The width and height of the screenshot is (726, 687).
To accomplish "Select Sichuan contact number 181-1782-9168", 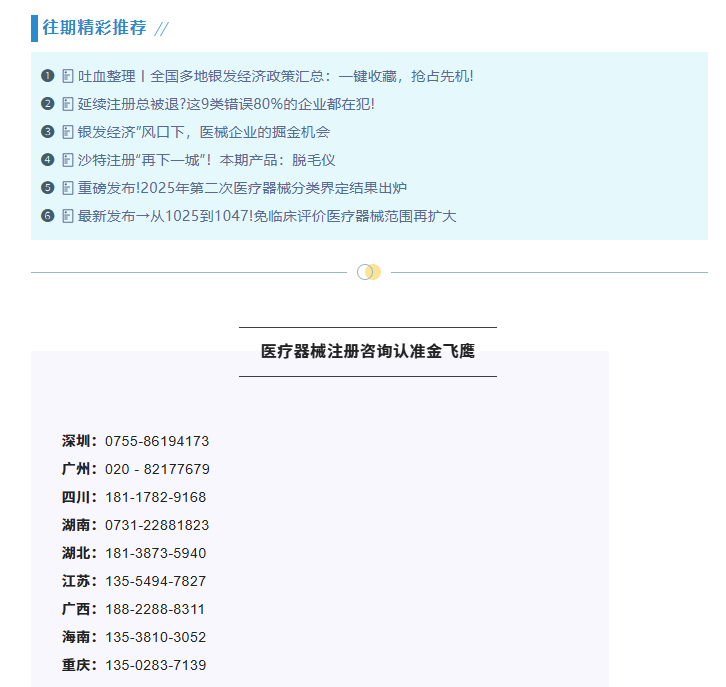I will click(155, 497).
